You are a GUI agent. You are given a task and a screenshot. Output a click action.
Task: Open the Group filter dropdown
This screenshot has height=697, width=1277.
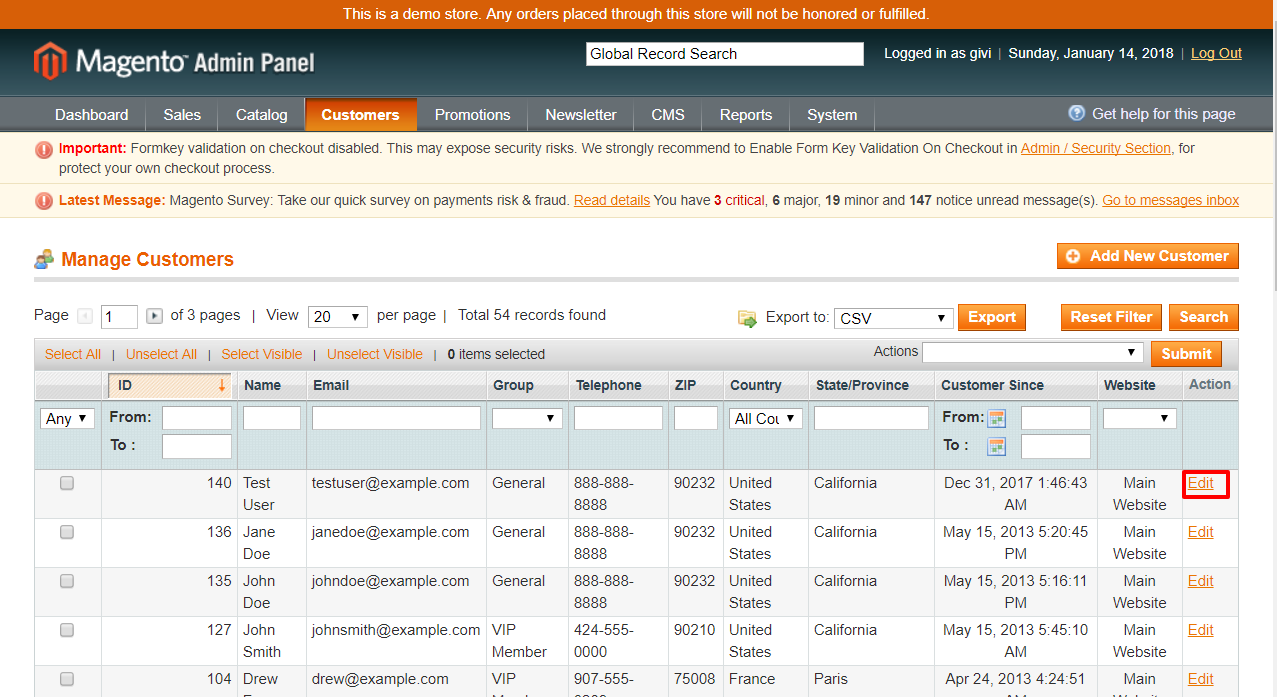tap(527, 418)
